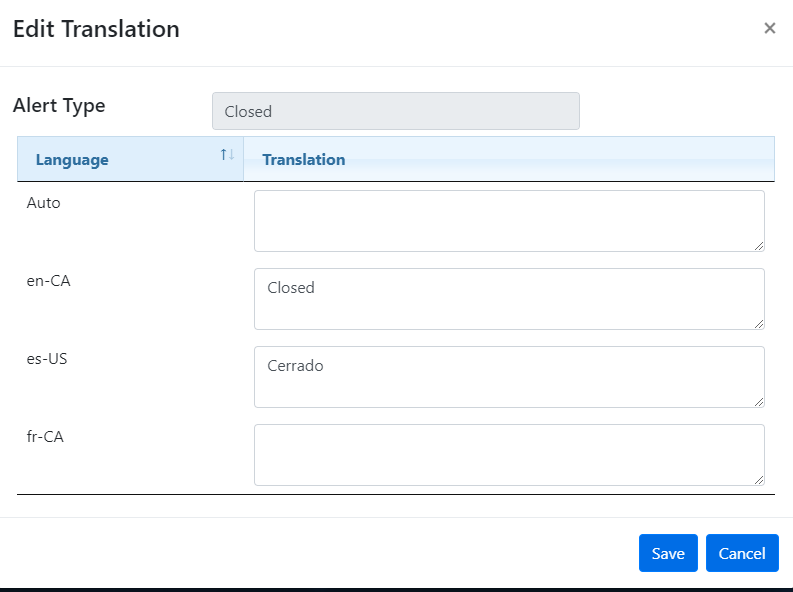The width and height of the screenshot is (793, 592).
Task: Focus the en-CA translation text box
Action: [x=508, y=298]
